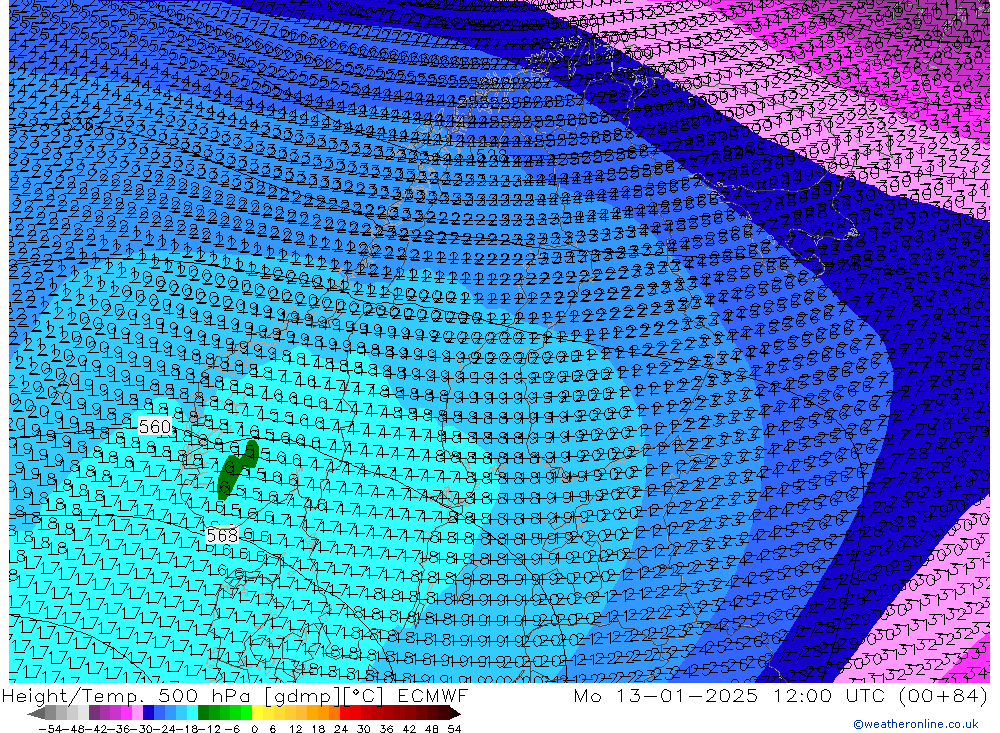The height and width of the screenshot is (733, 1000).
Task: Pick the dark purple swatch above -42 in legend
Action: click(94, 713)
